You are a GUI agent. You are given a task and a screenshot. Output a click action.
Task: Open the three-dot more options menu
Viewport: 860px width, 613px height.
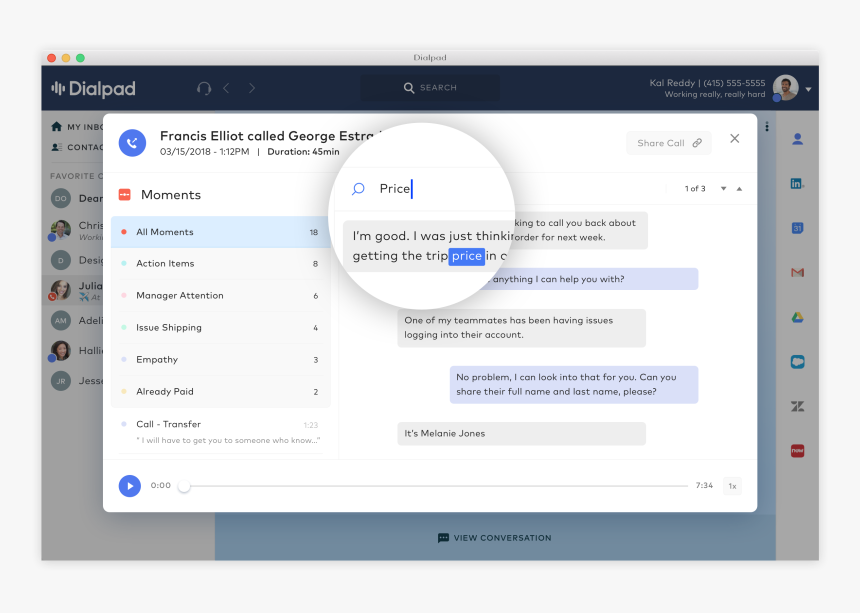(x=767, y=127)
